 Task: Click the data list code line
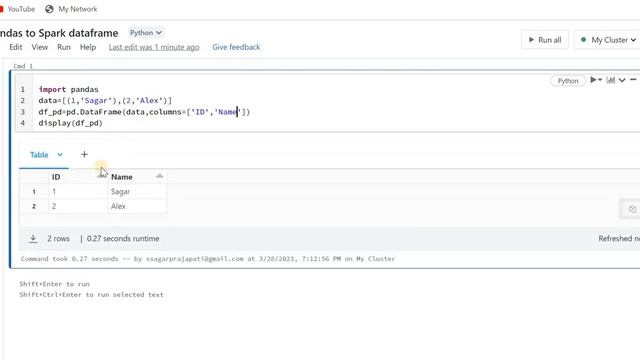pyautogui.click(x=105, y=100)
